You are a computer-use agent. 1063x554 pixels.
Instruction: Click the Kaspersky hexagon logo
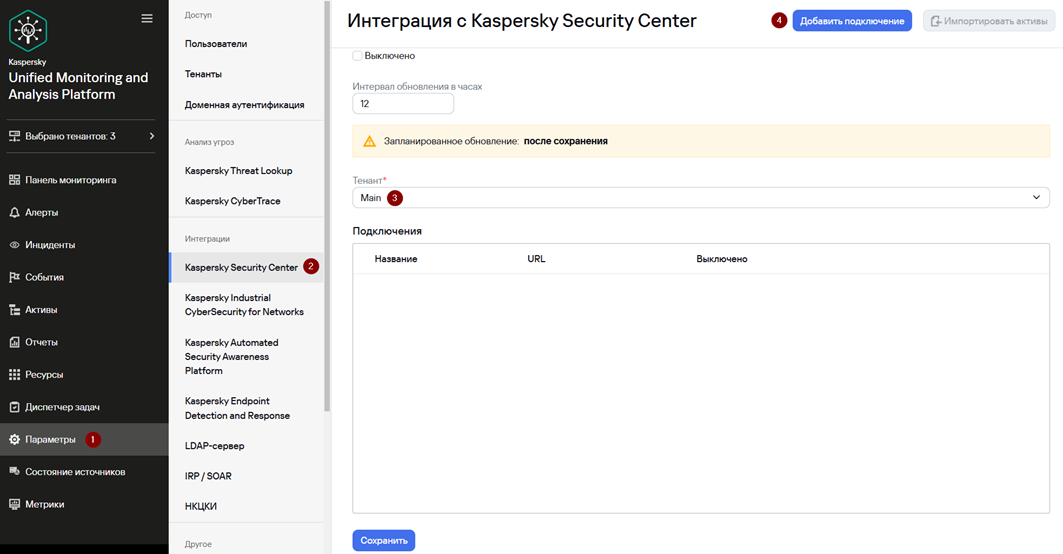pos(28,31)
